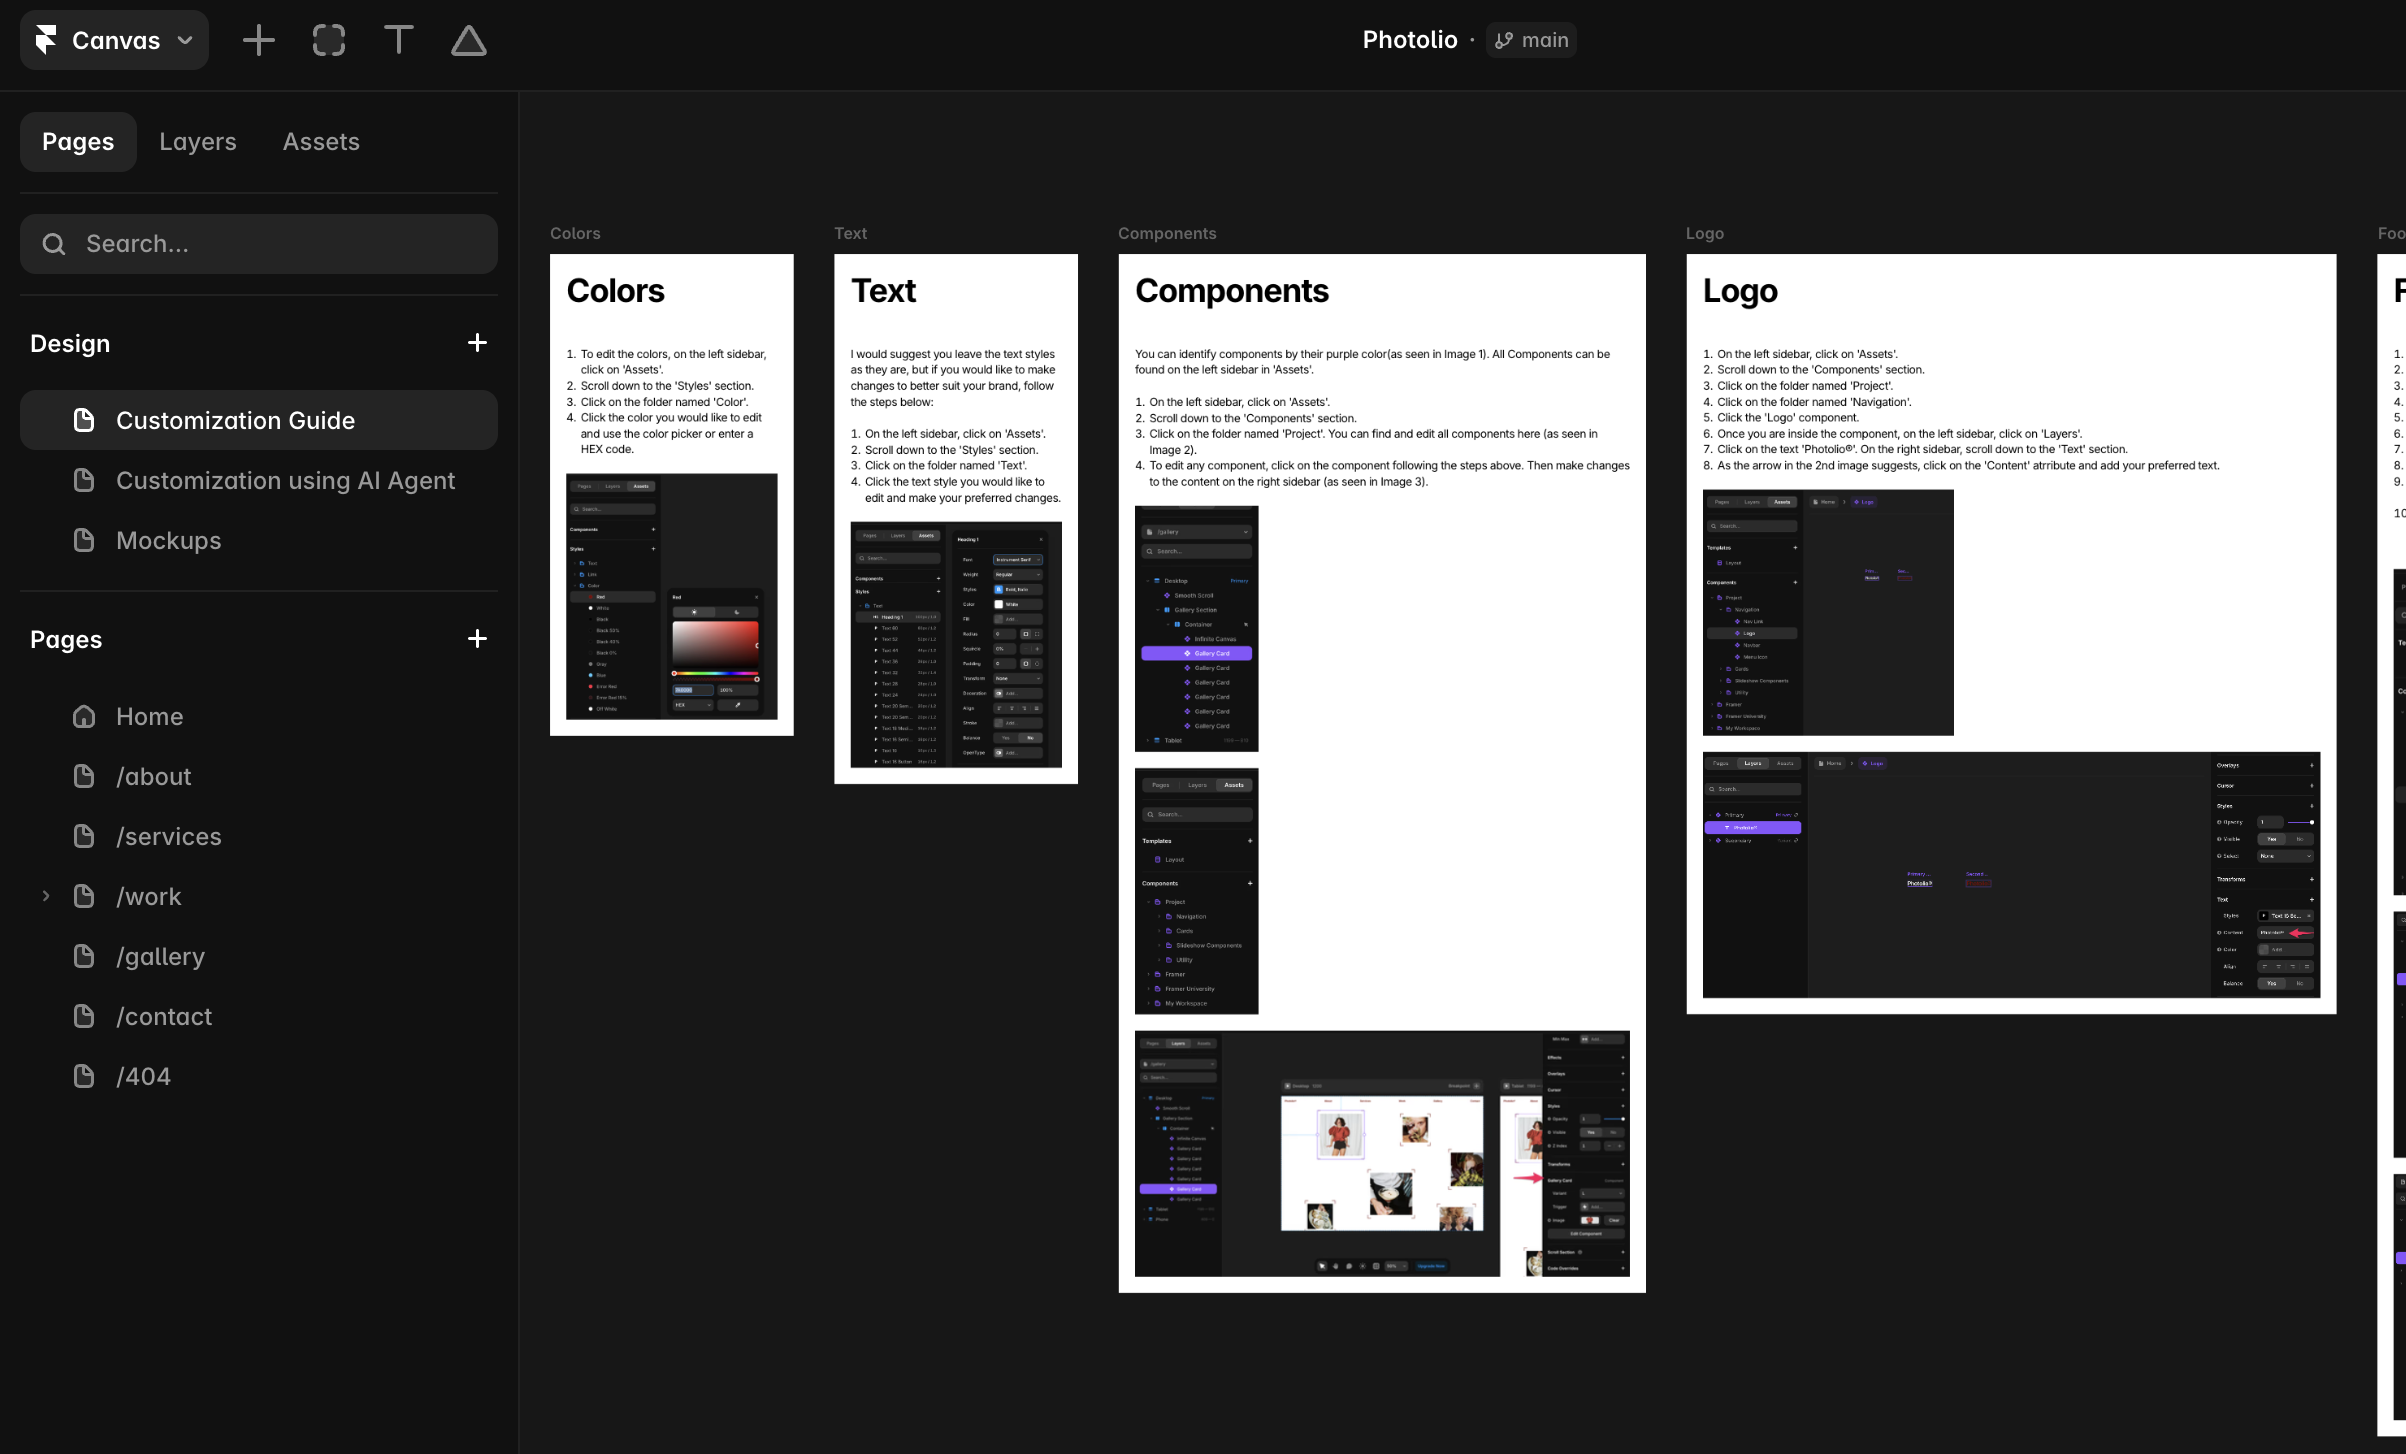Viewport: 2406px width, 1454px height.
Task: Click the text styles screenshot in Text frame
Action: tap(956, 645)
